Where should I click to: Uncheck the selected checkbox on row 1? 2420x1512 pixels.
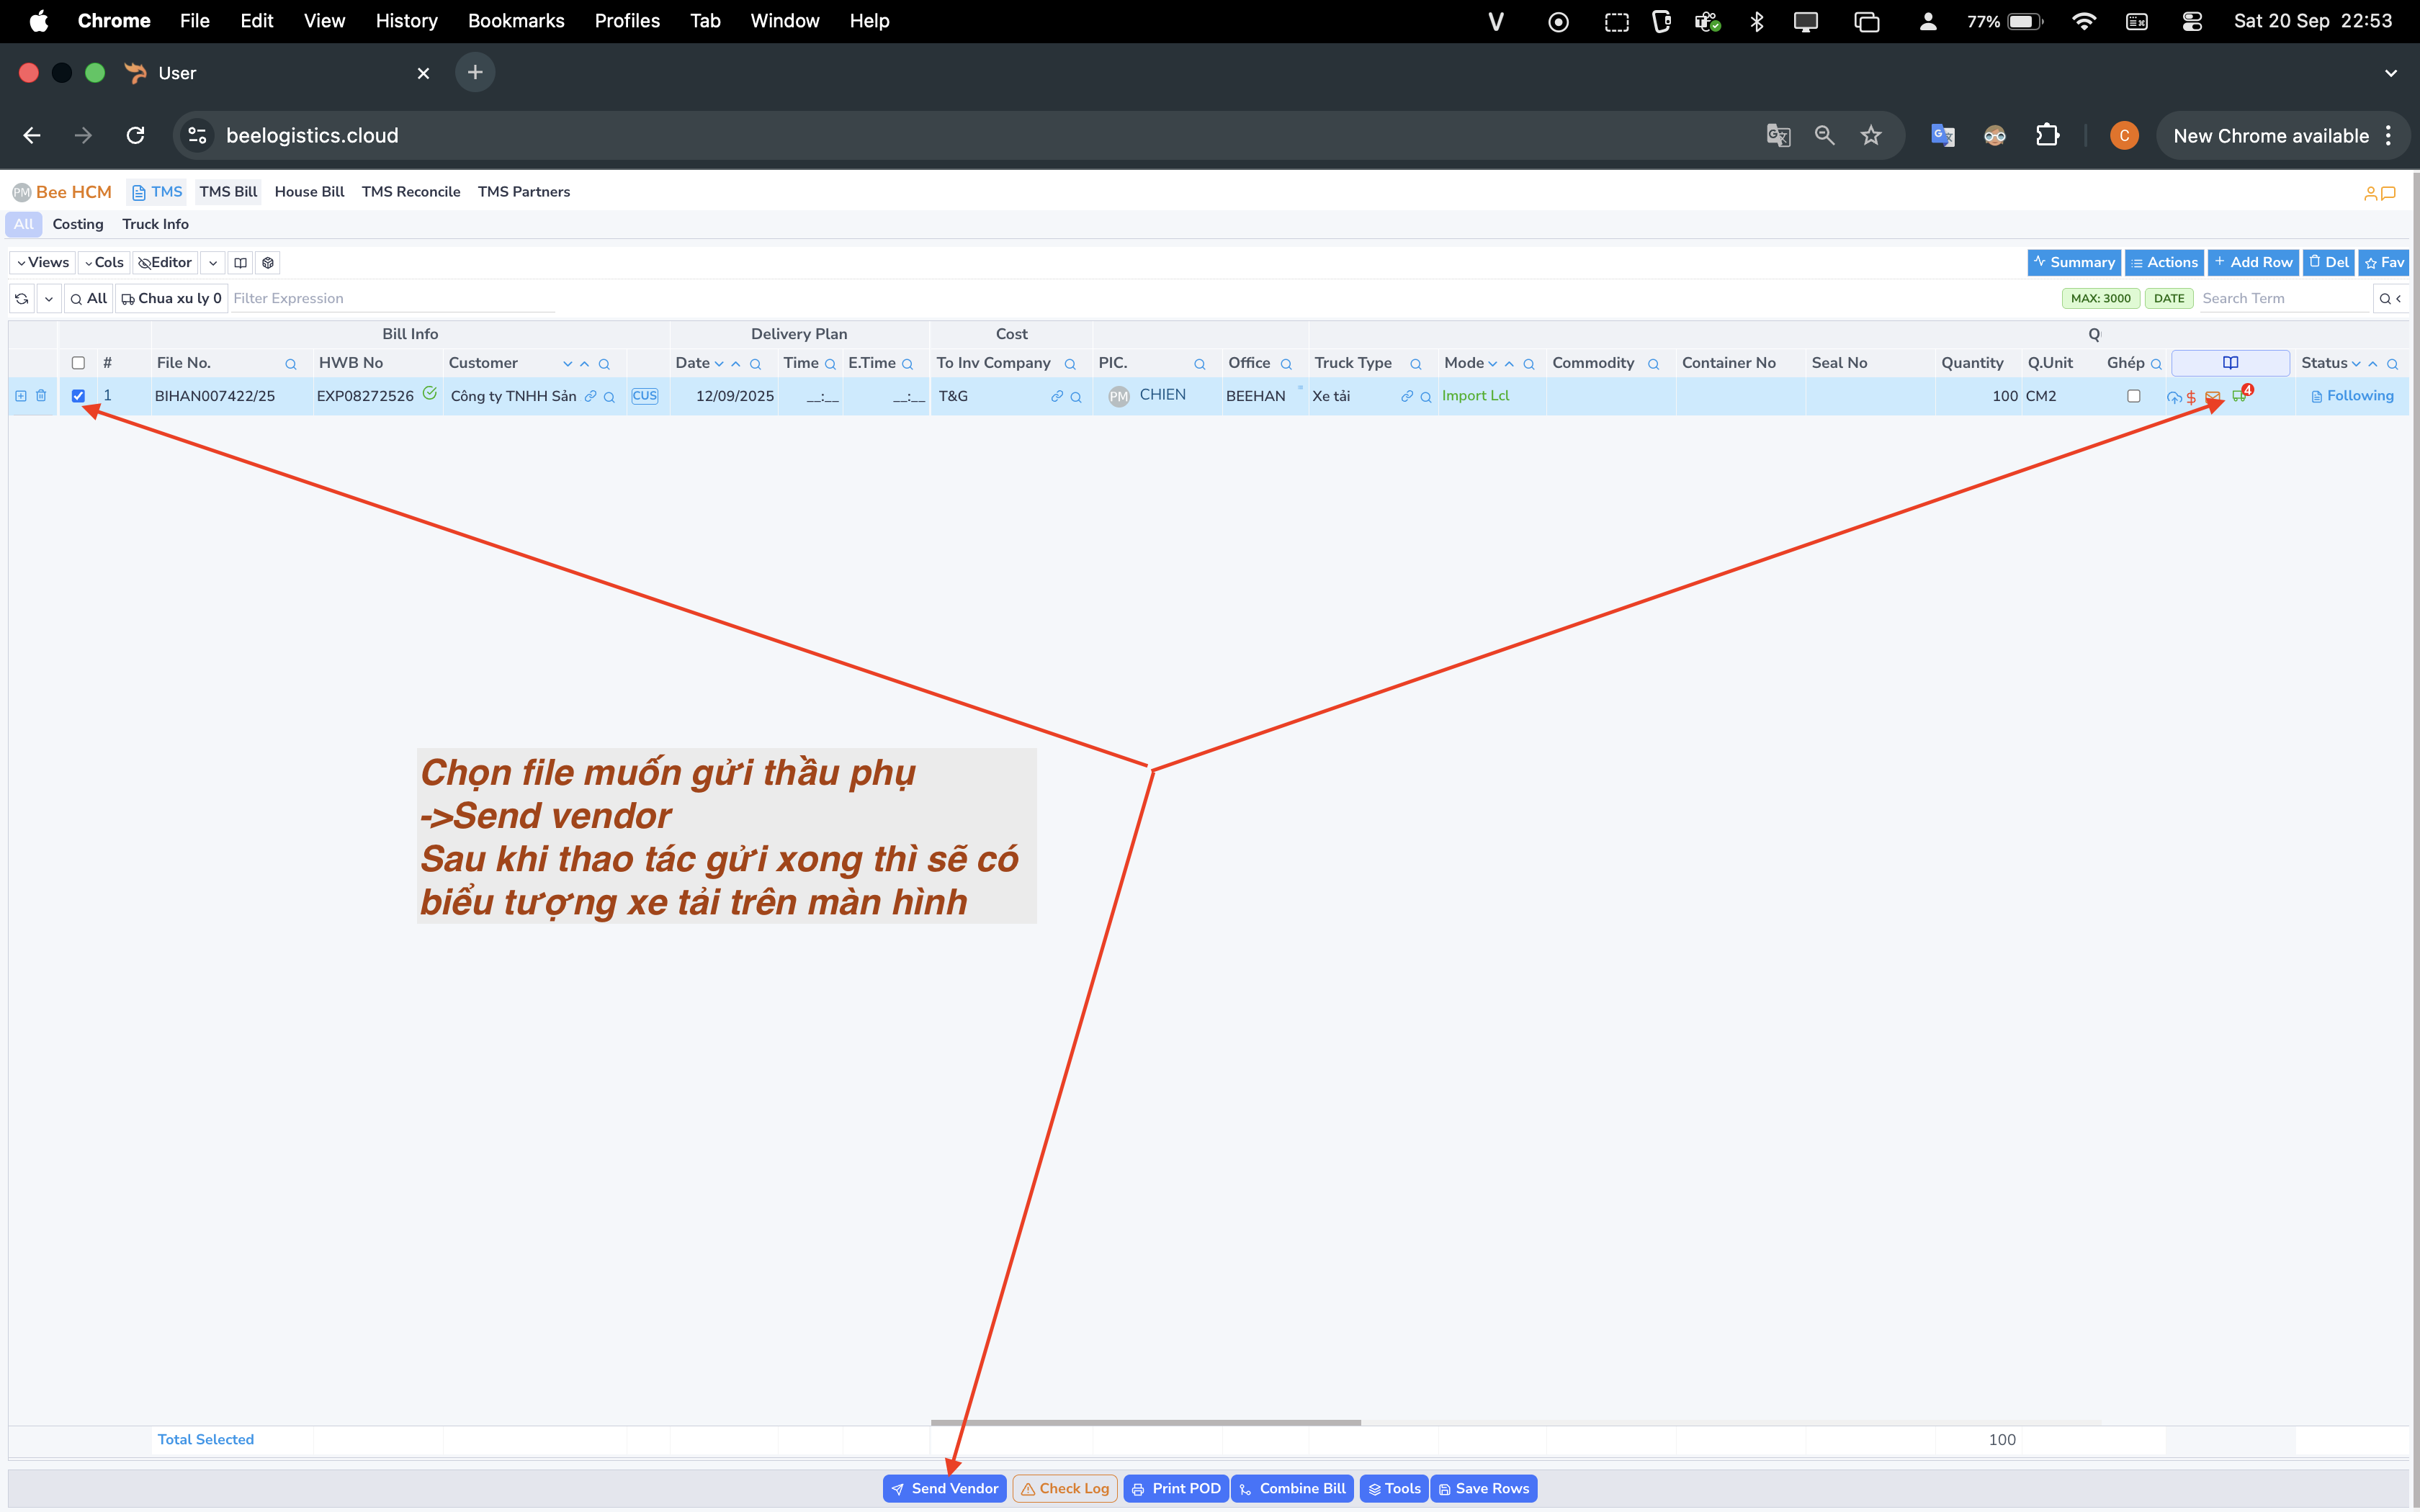78,396
